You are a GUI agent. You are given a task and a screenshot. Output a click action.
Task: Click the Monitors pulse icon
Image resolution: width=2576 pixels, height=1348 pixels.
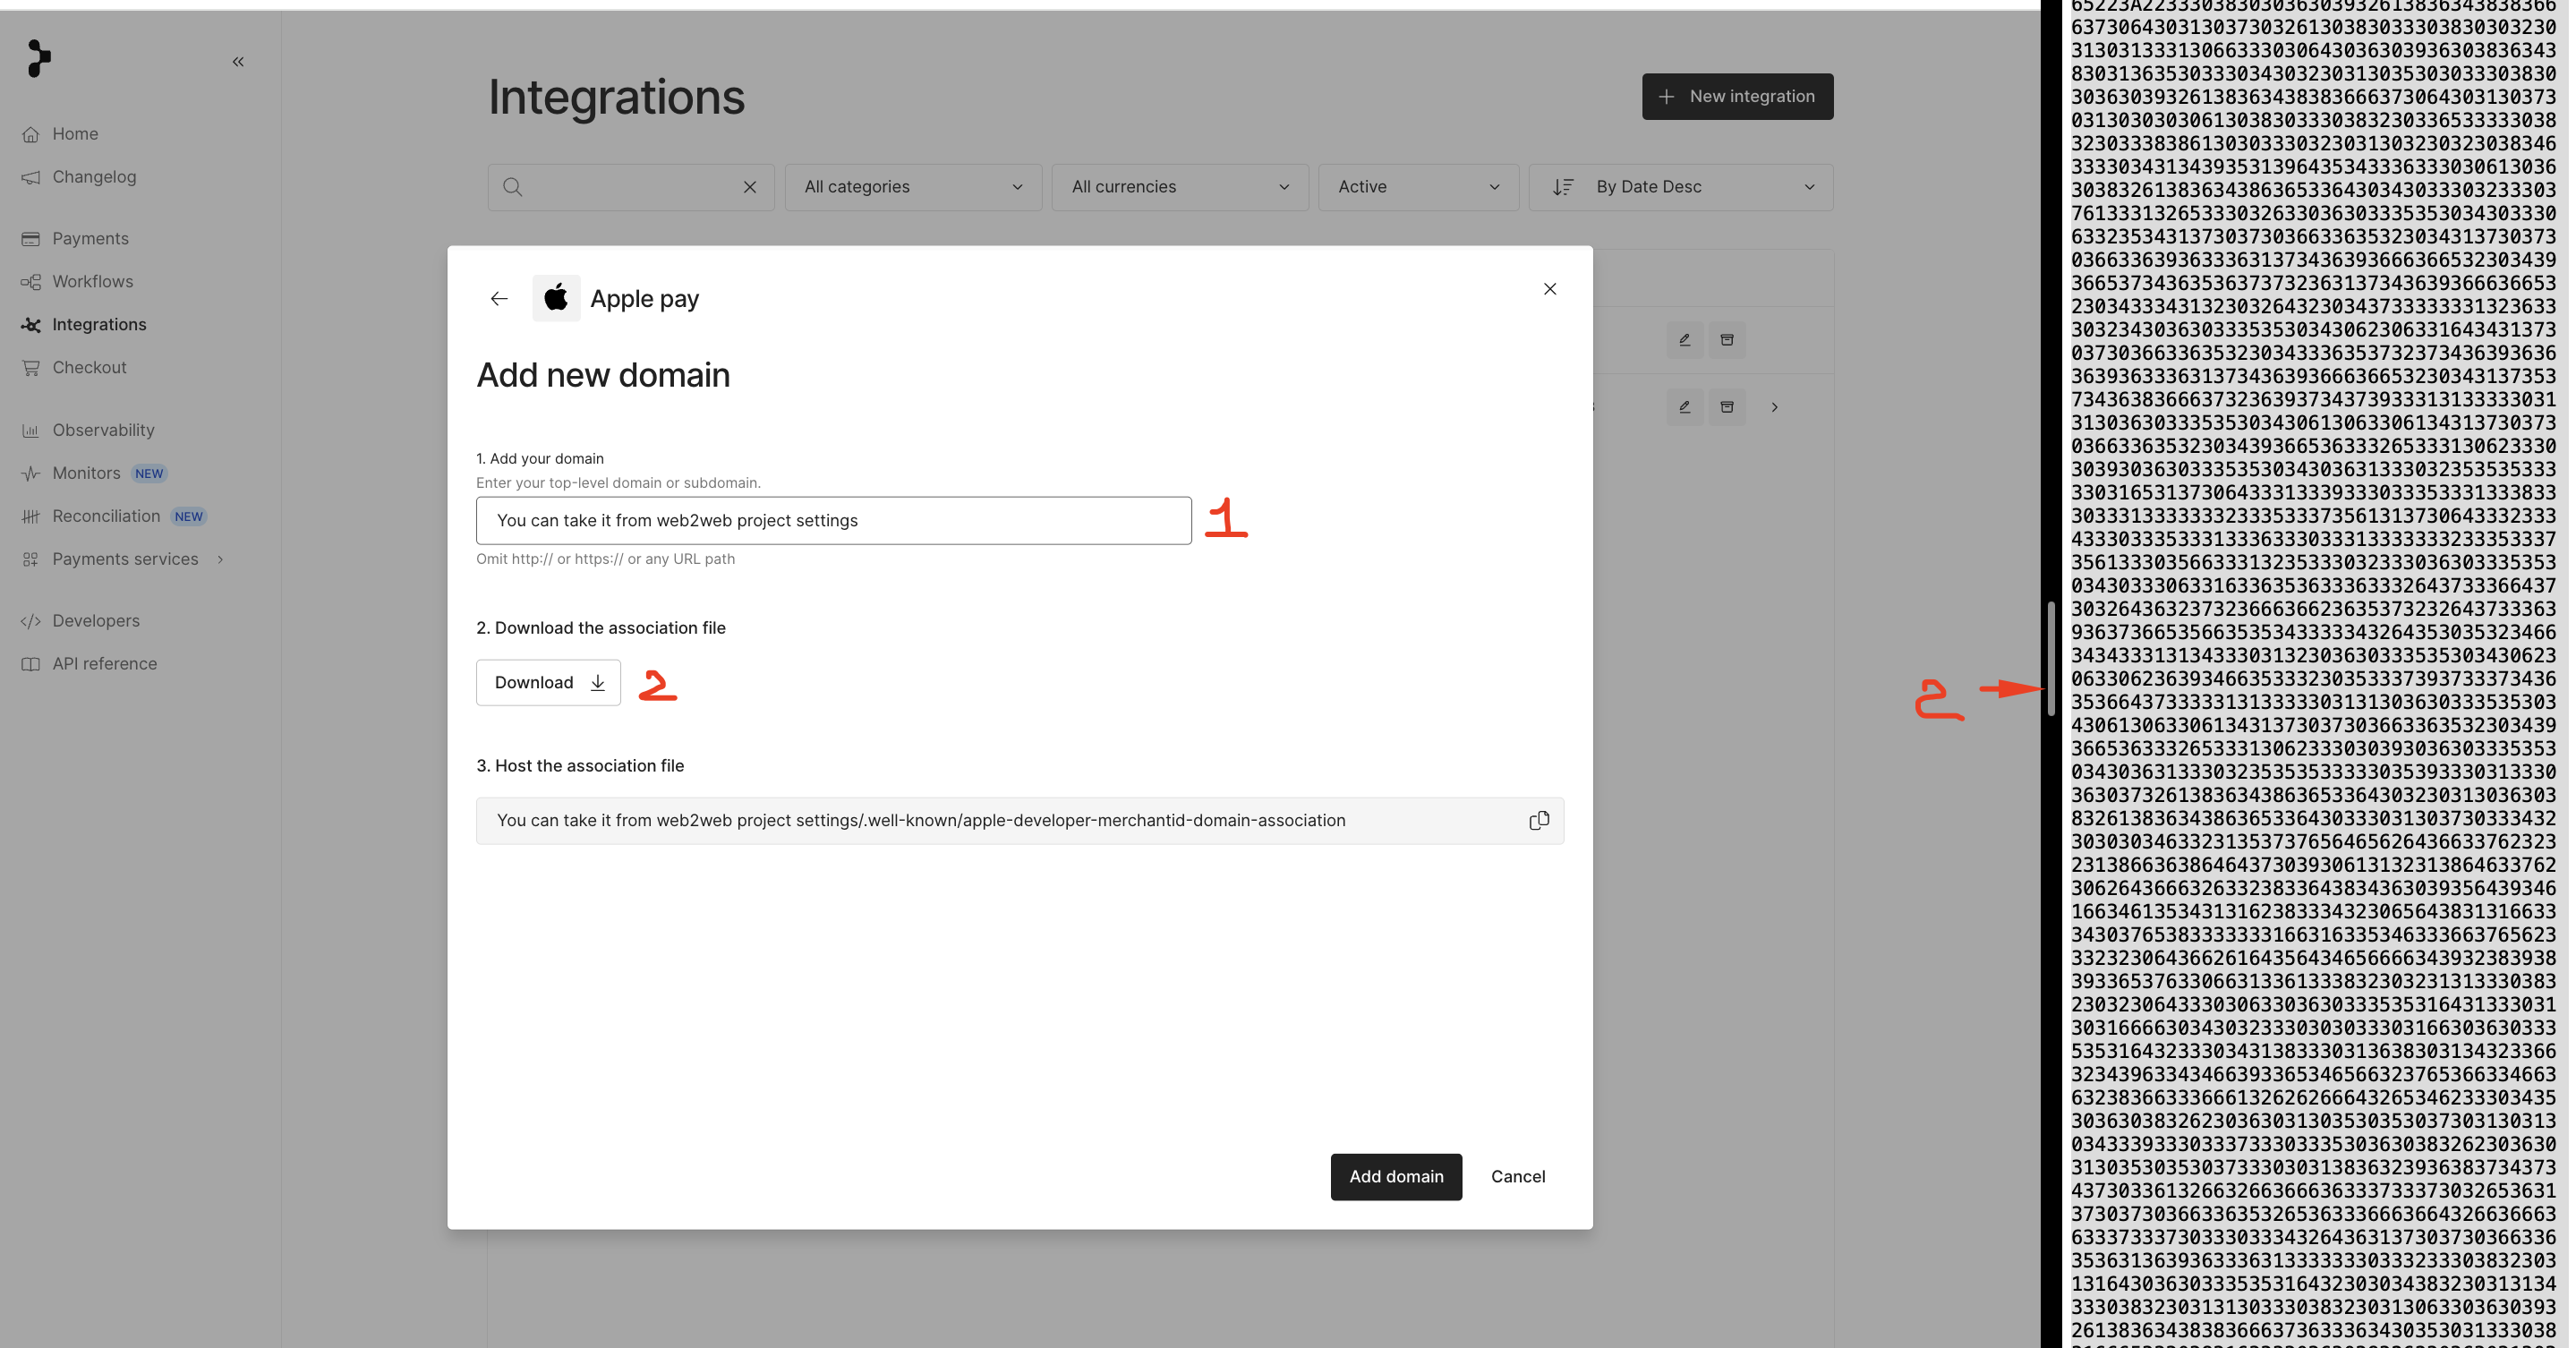click(x=31, y=473)
